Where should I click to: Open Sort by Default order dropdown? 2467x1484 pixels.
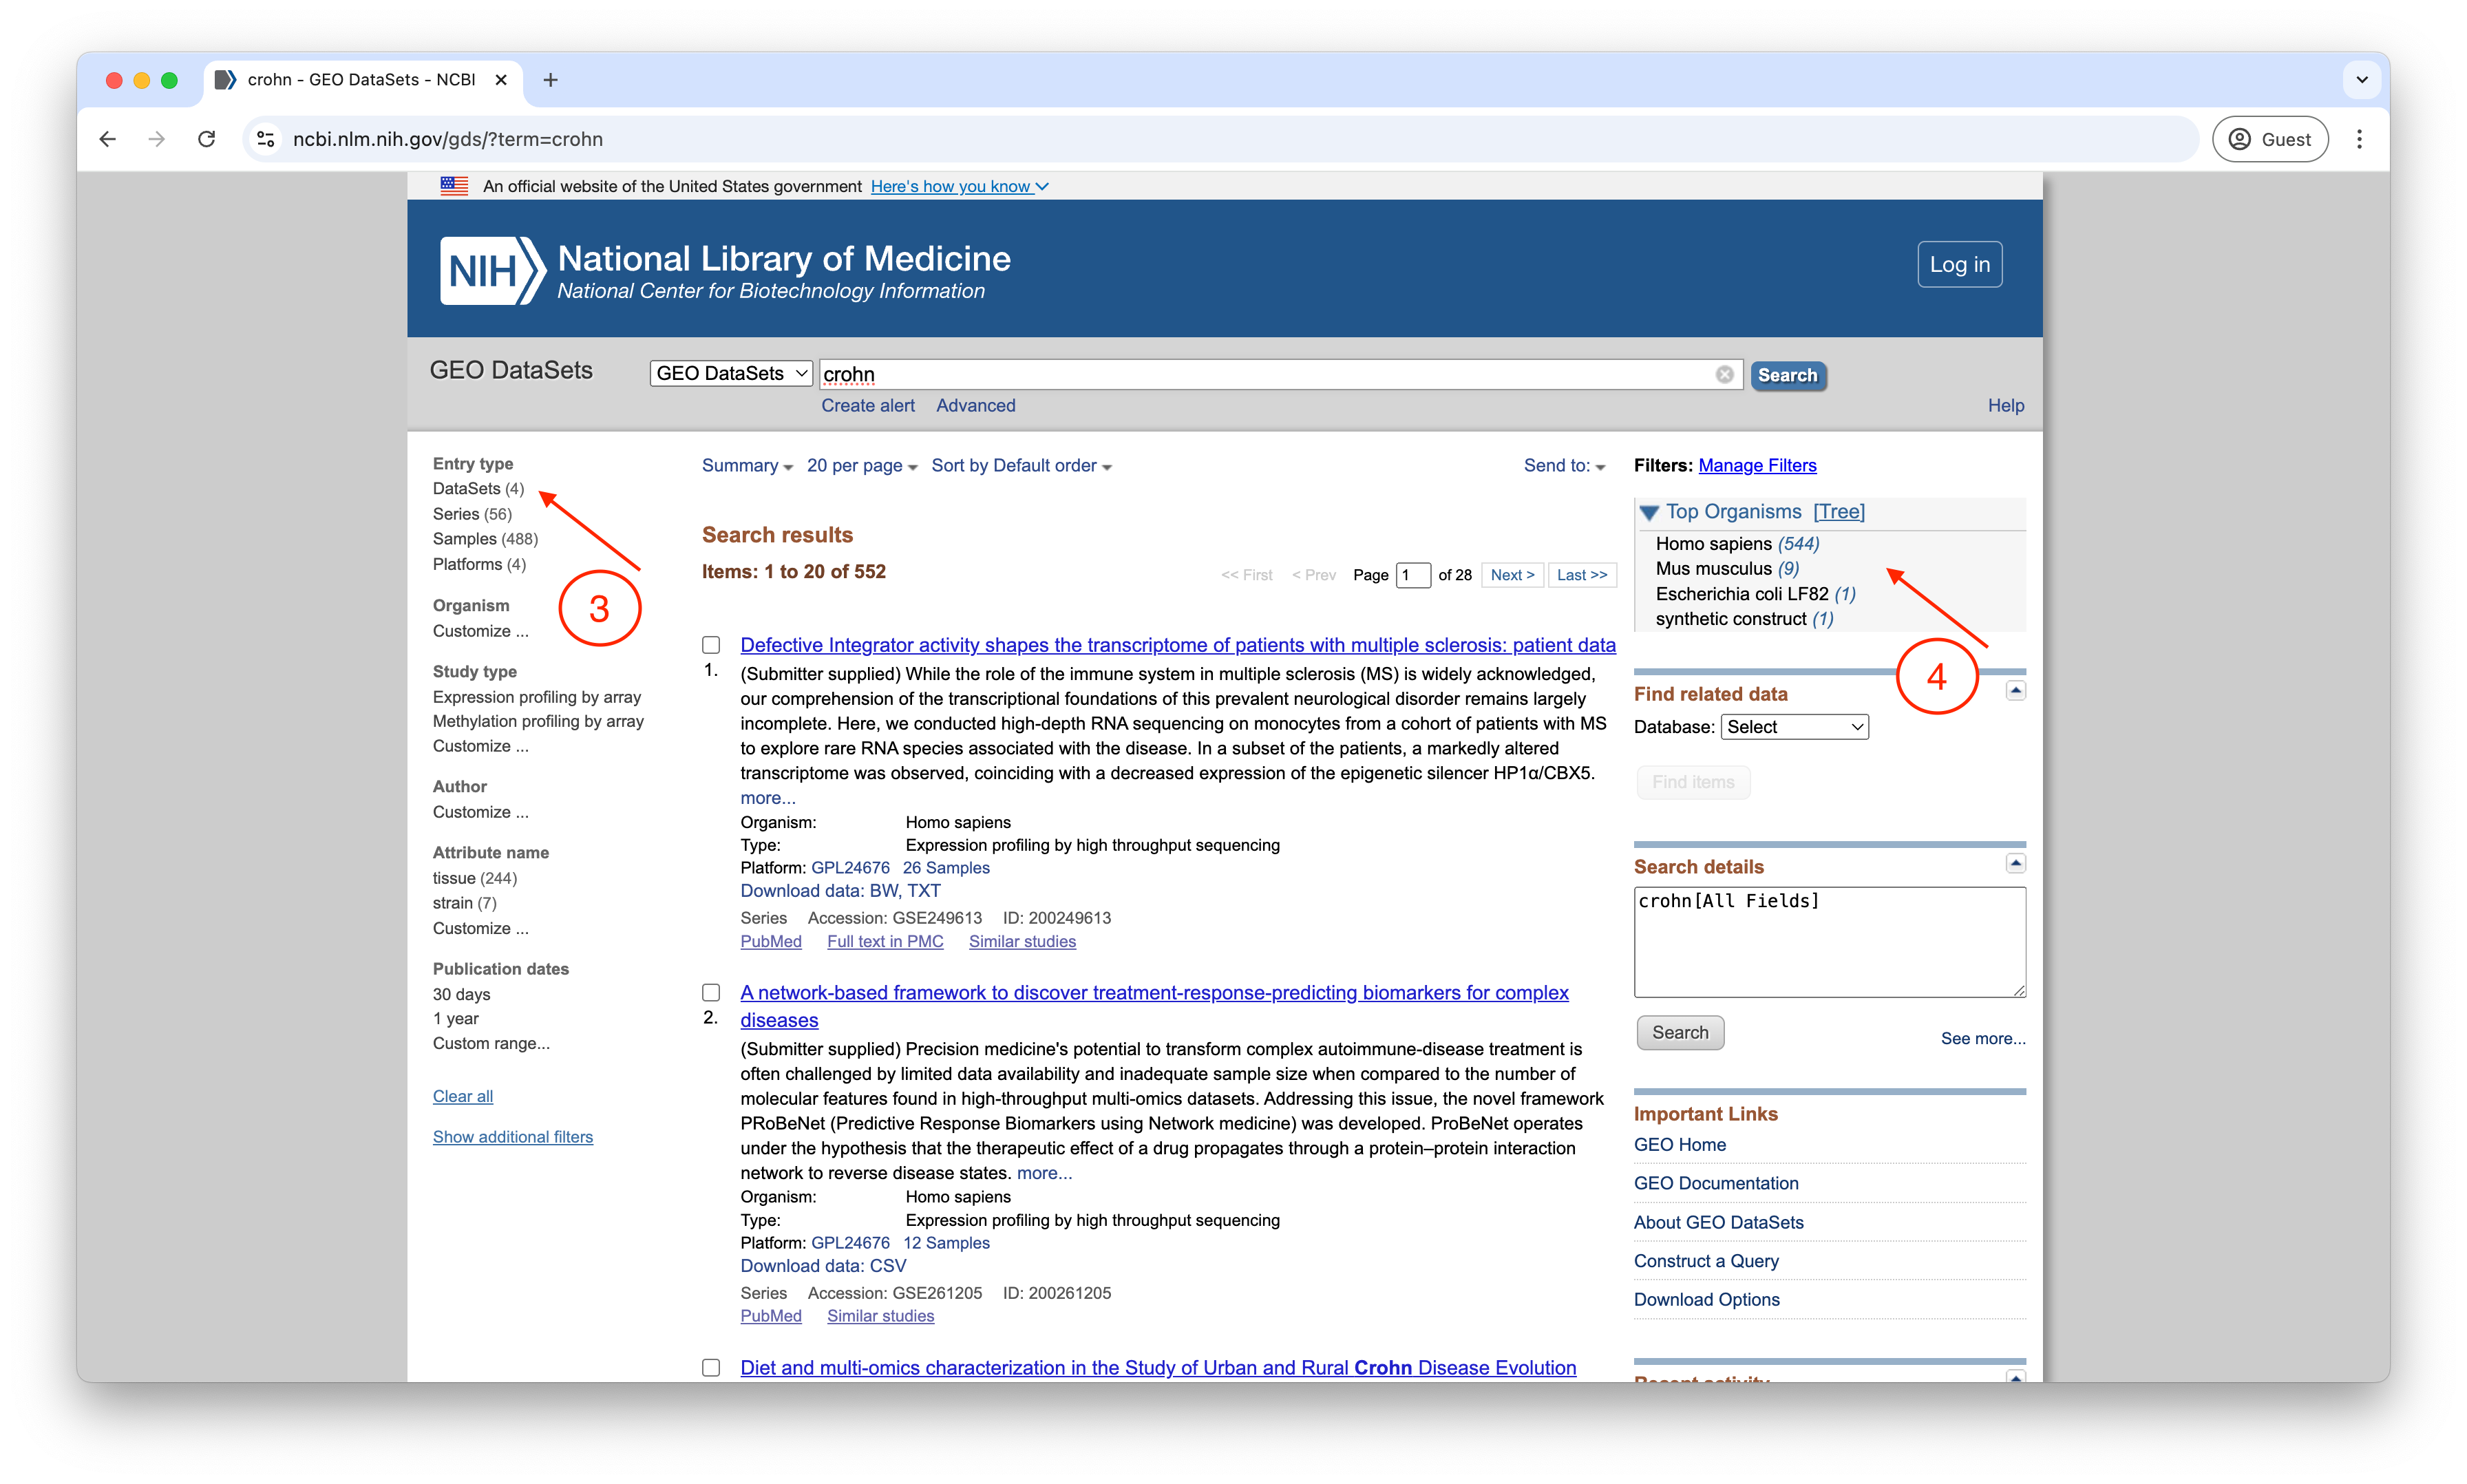pyautogui.click(x=1021, y=465)
